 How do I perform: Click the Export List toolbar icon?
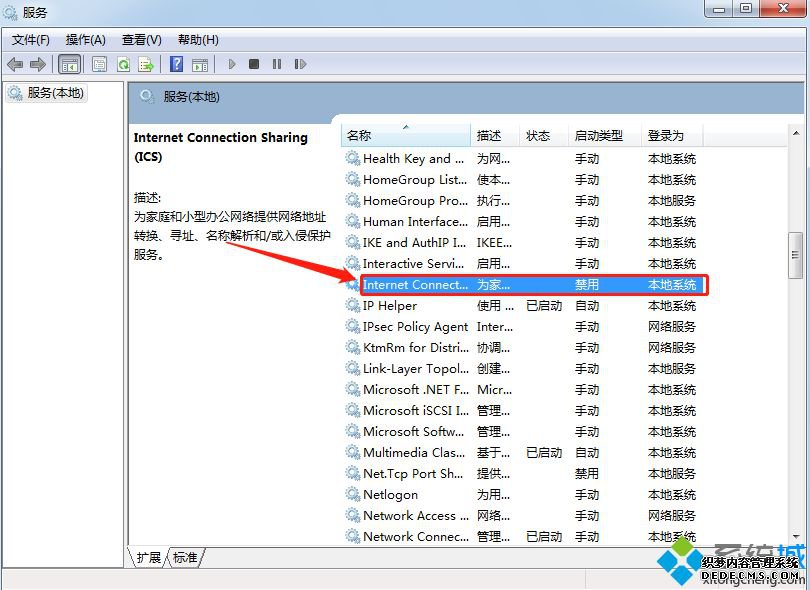(x=146, y=65)
